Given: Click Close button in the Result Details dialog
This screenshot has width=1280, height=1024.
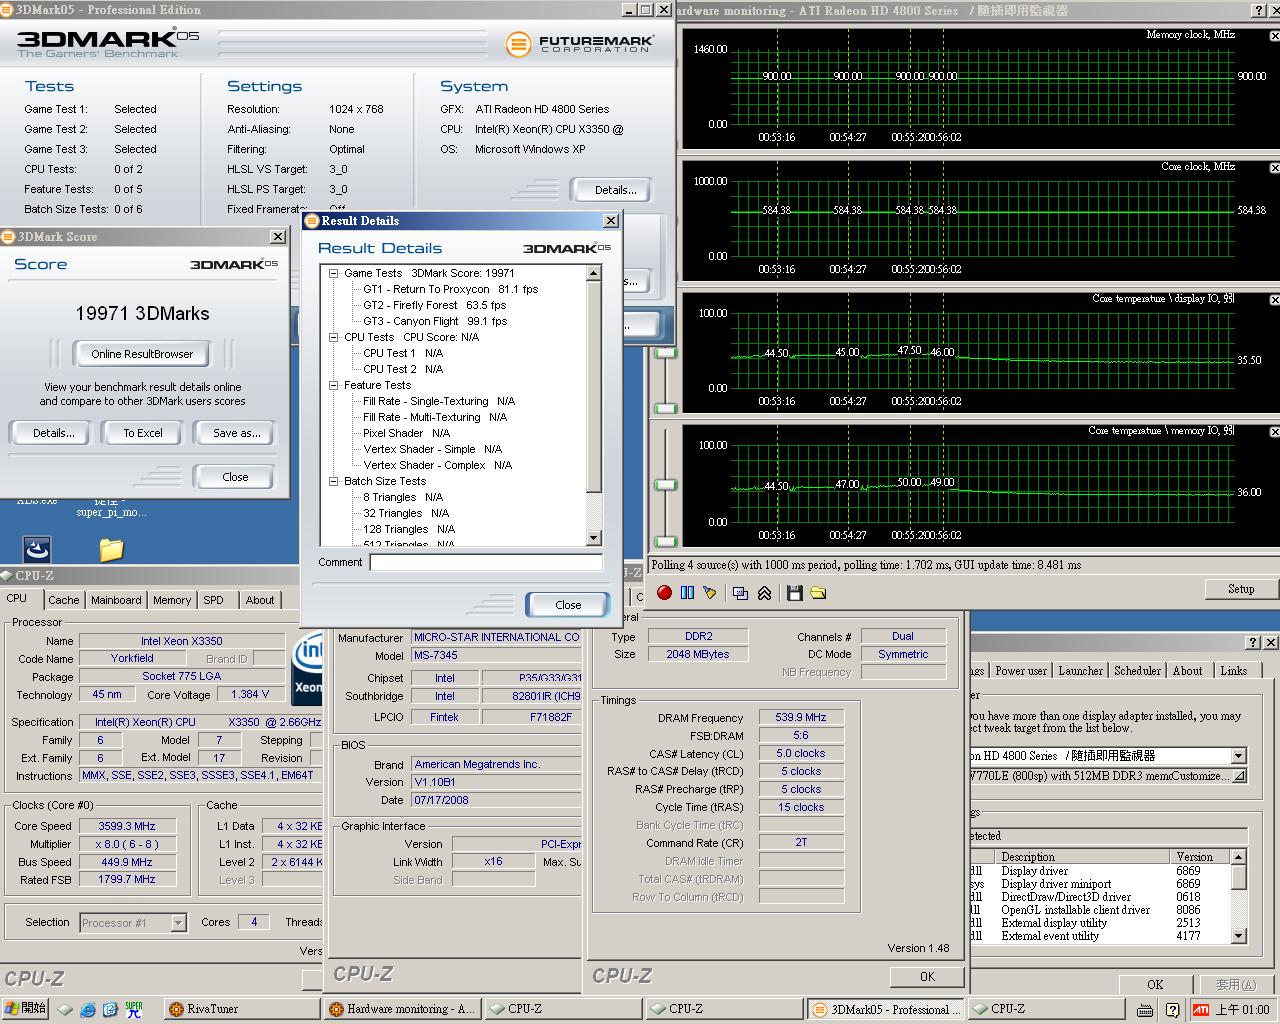Looking at the screenshot, I should click(568, 605).
